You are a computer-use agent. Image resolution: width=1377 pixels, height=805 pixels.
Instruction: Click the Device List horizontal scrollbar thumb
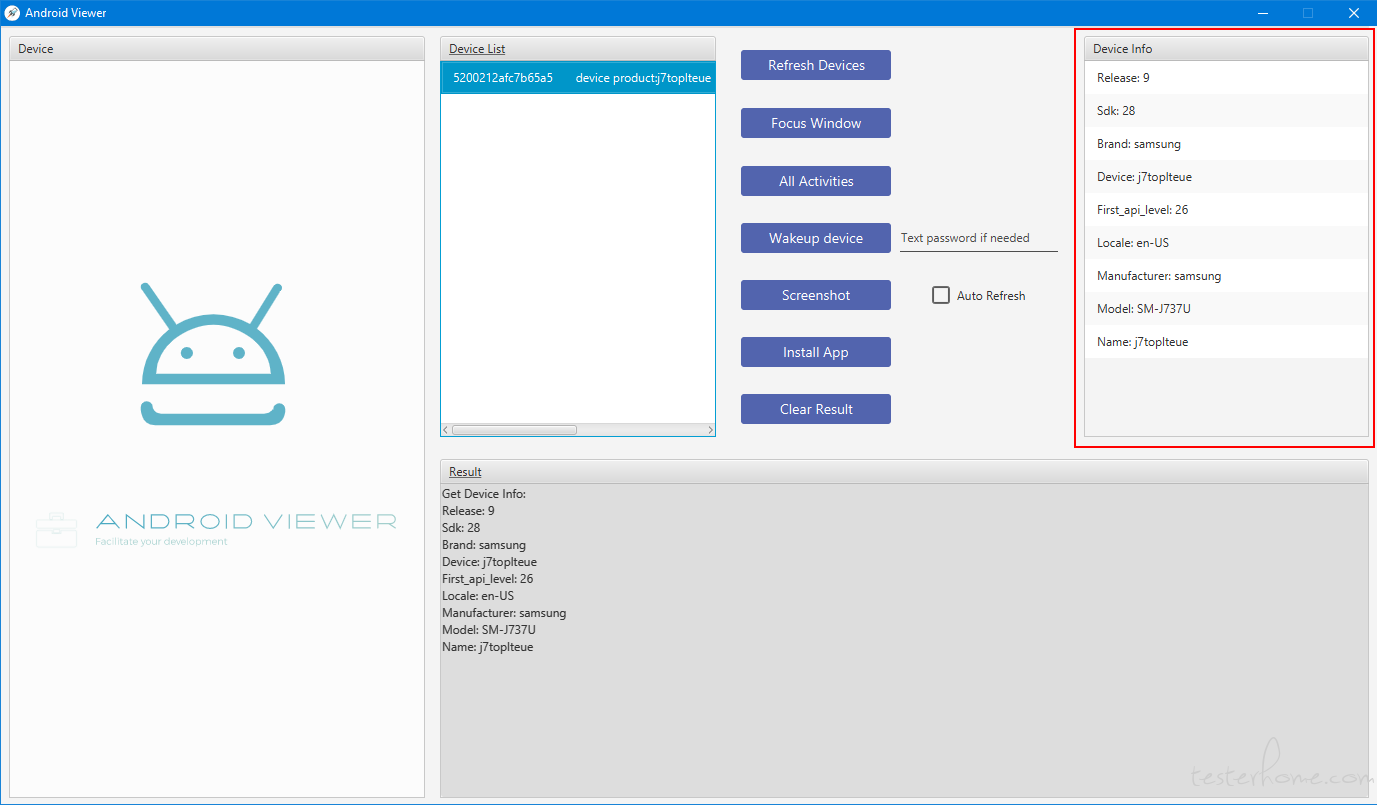[514, 430]
